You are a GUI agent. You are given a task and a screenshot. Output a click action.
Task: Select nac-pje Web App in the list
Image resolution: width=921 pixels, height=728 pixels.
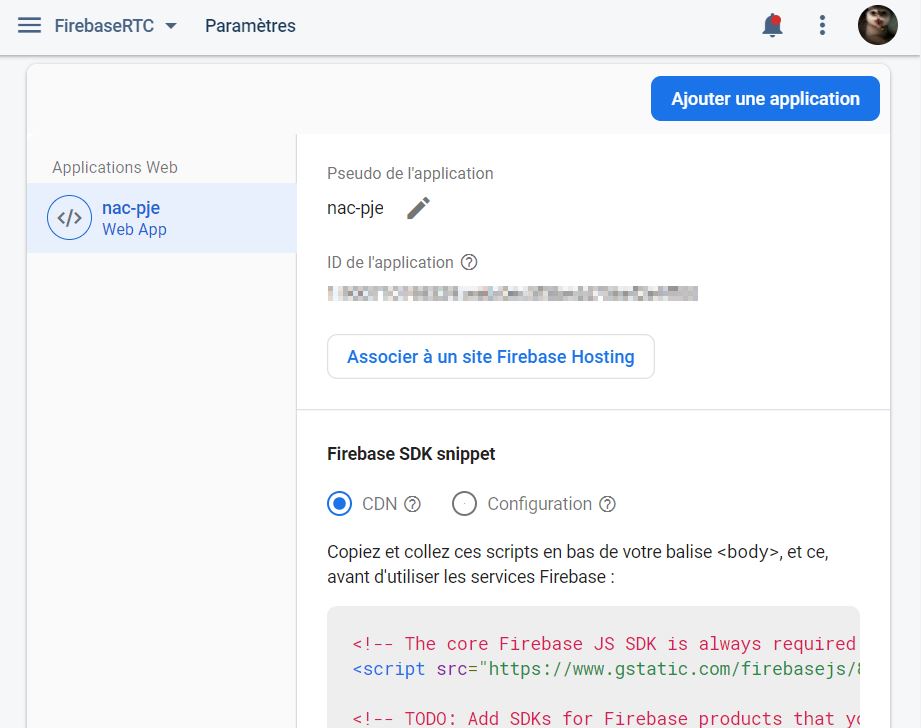coord(162,218)
